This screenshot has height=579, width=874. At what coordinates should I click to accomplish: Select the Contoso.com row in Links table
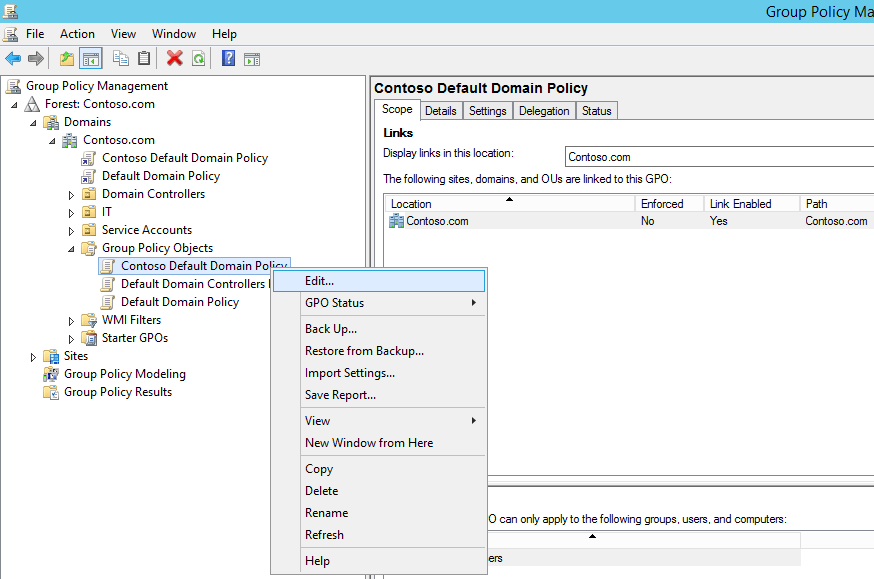[629, 221]
